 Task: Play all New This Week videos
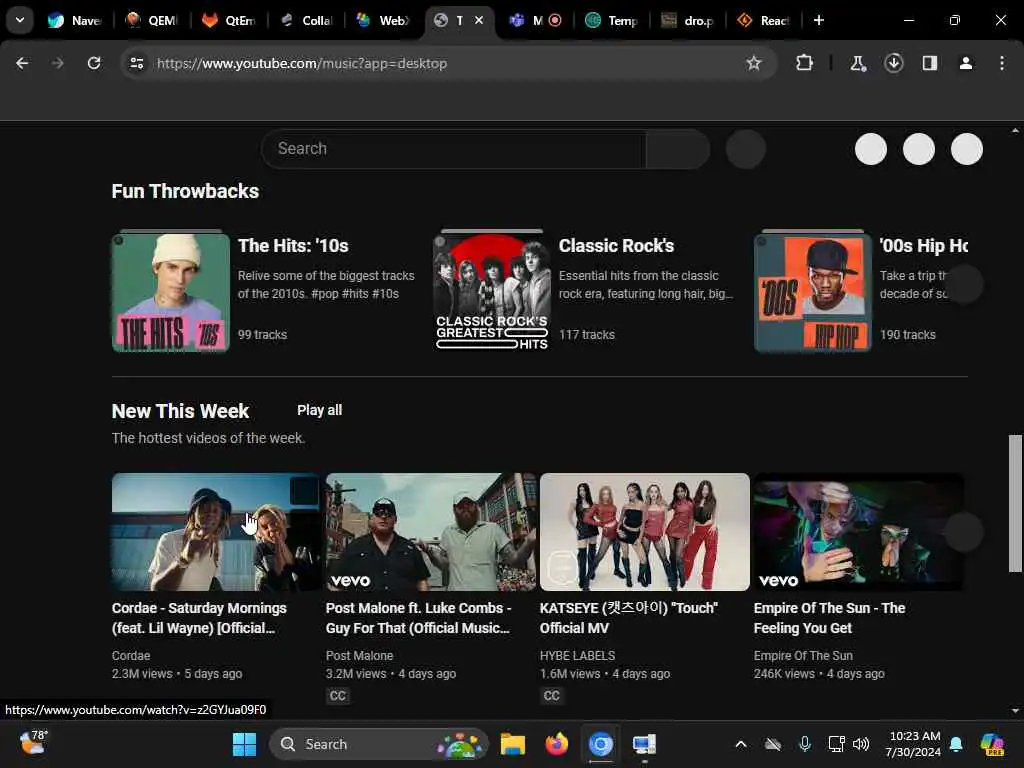tap(319, 410)
